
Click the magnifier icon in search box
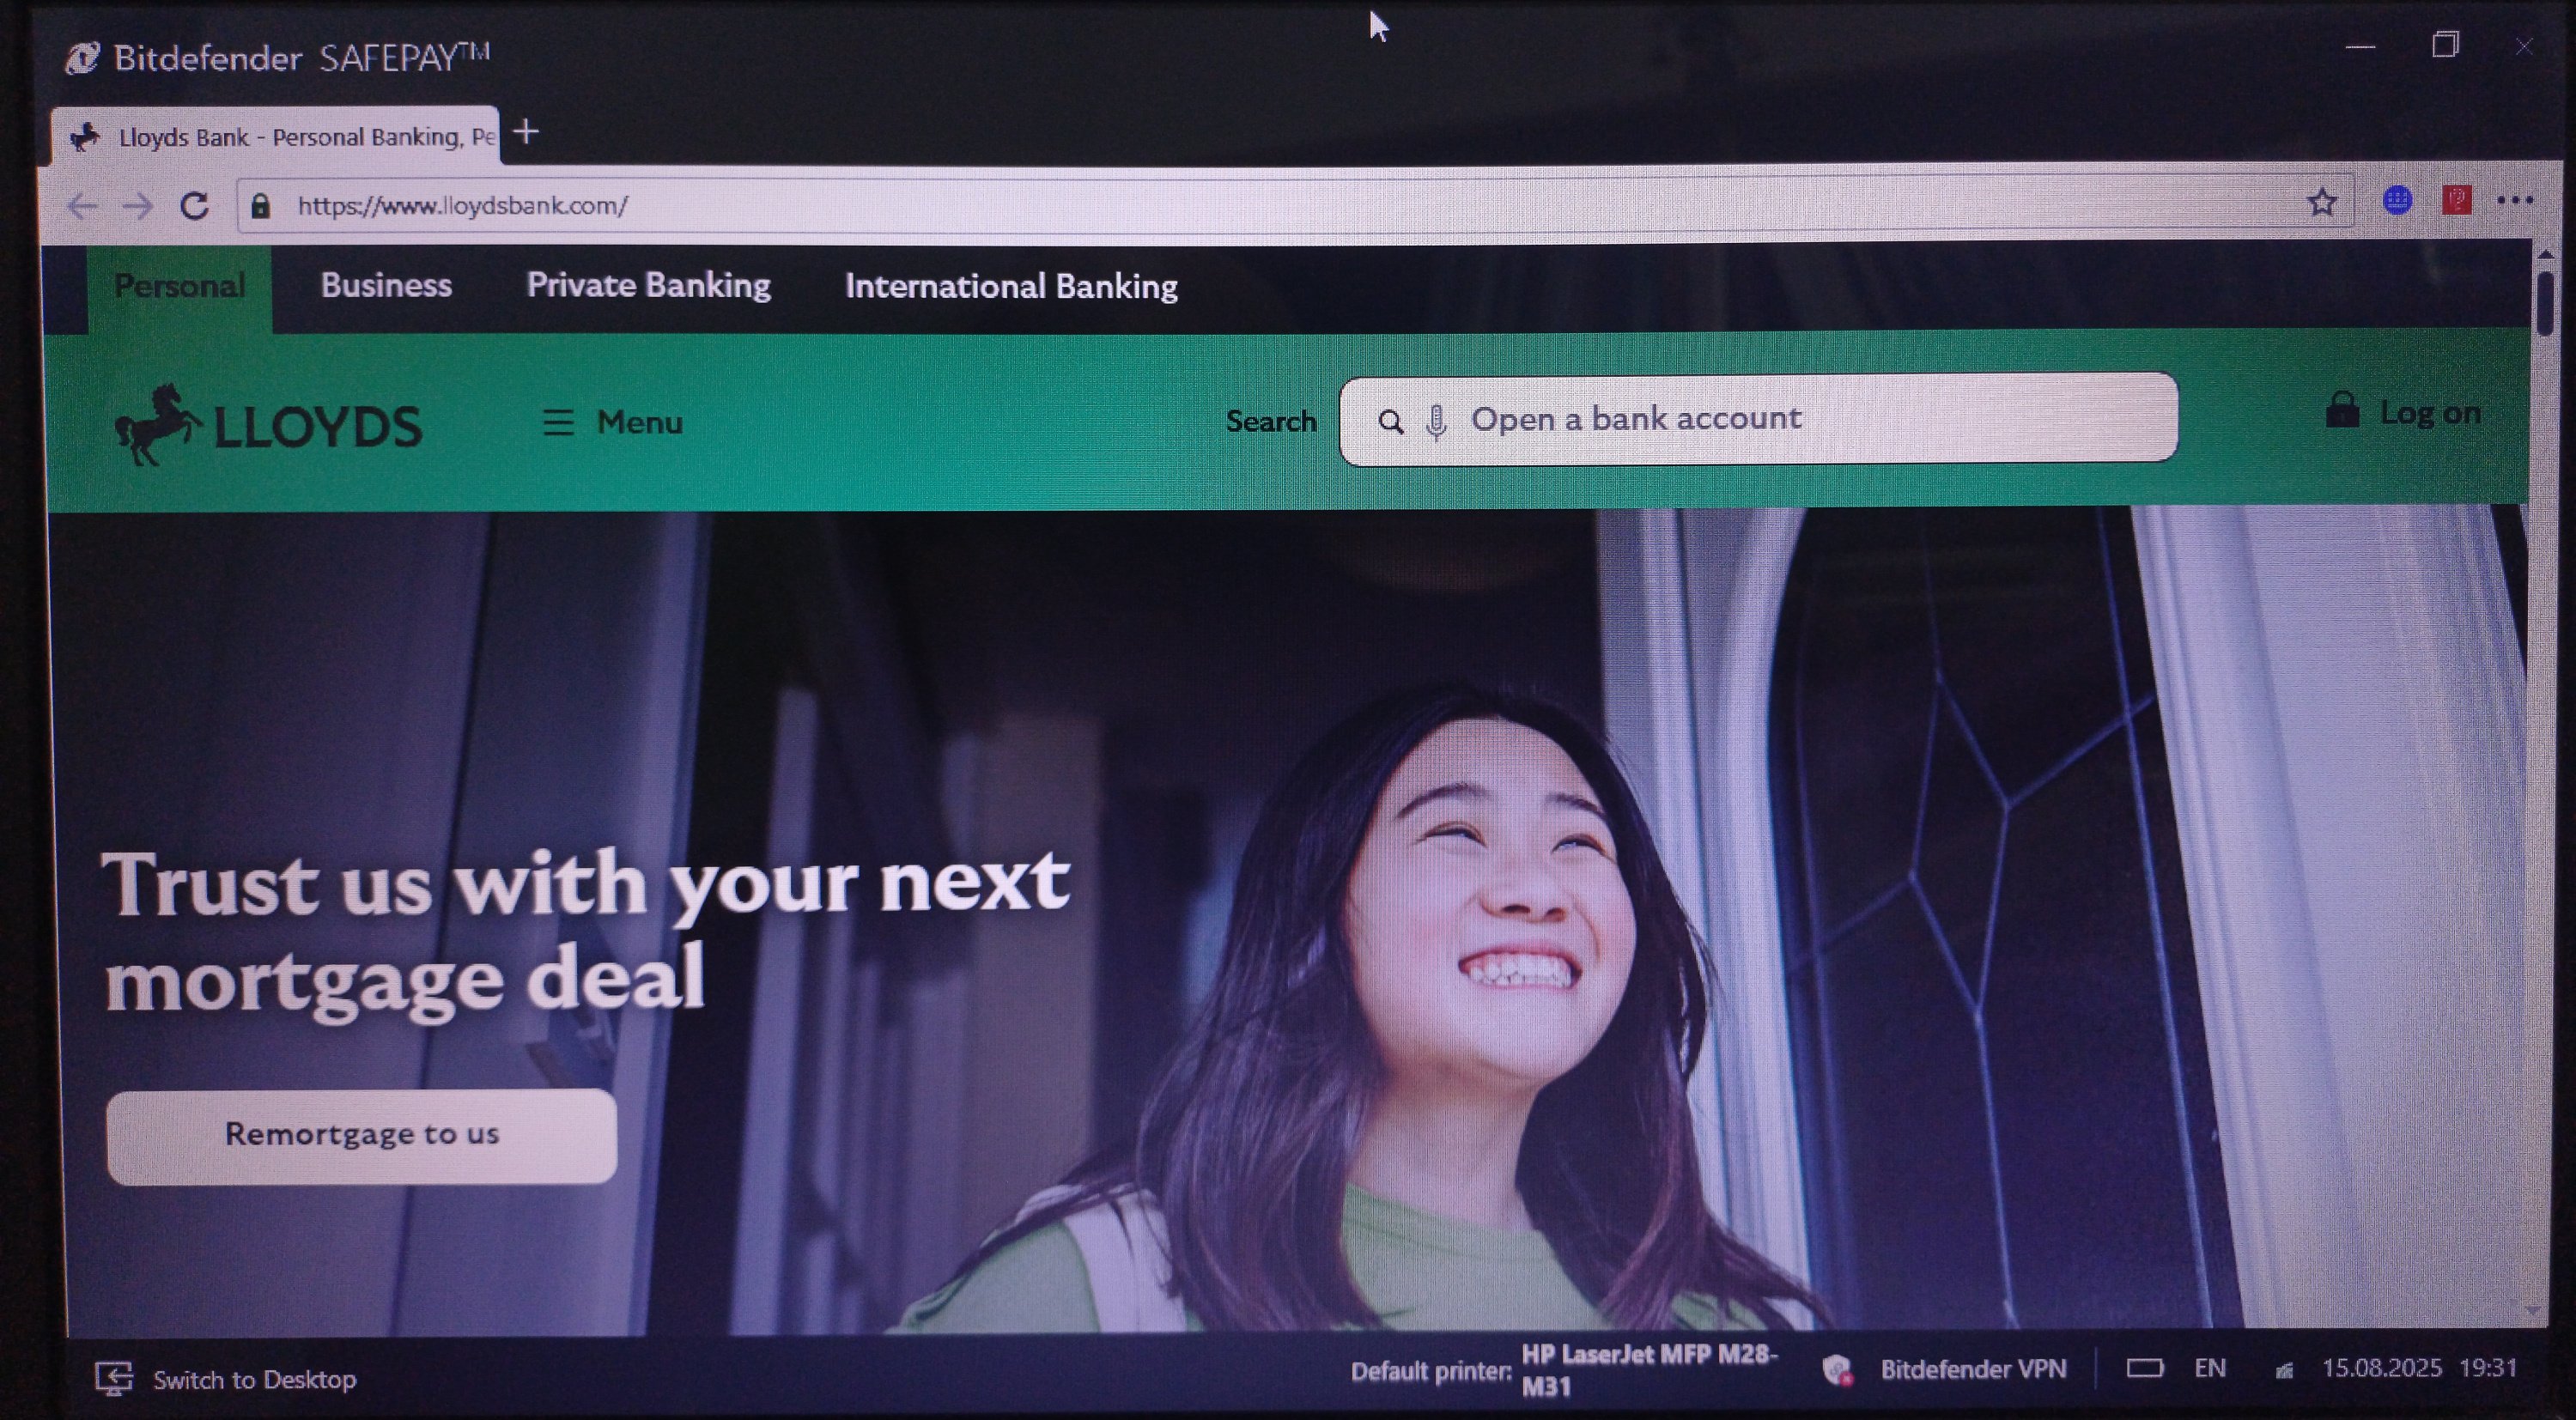1390,422
